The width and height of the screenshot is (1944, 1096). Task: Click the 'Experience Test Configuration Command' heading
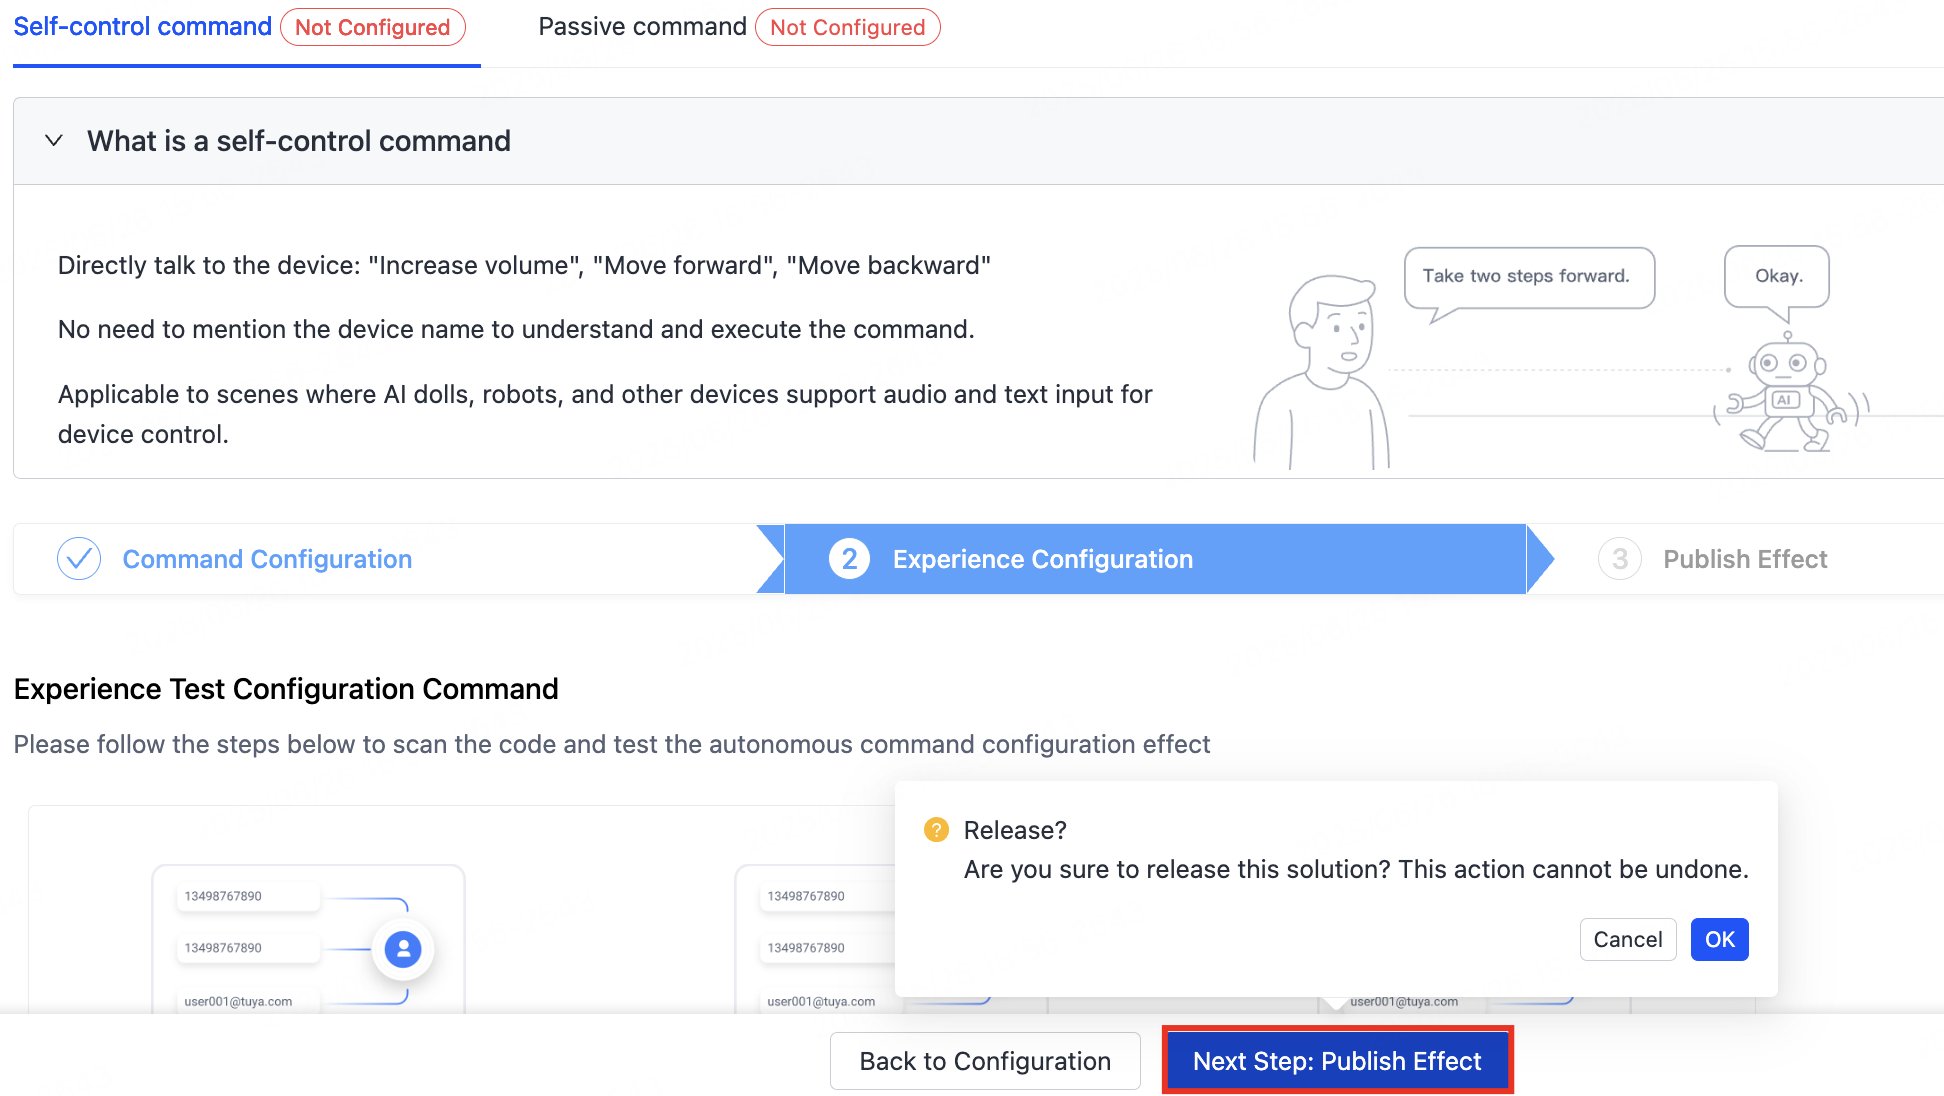click(x=286, y=689)
